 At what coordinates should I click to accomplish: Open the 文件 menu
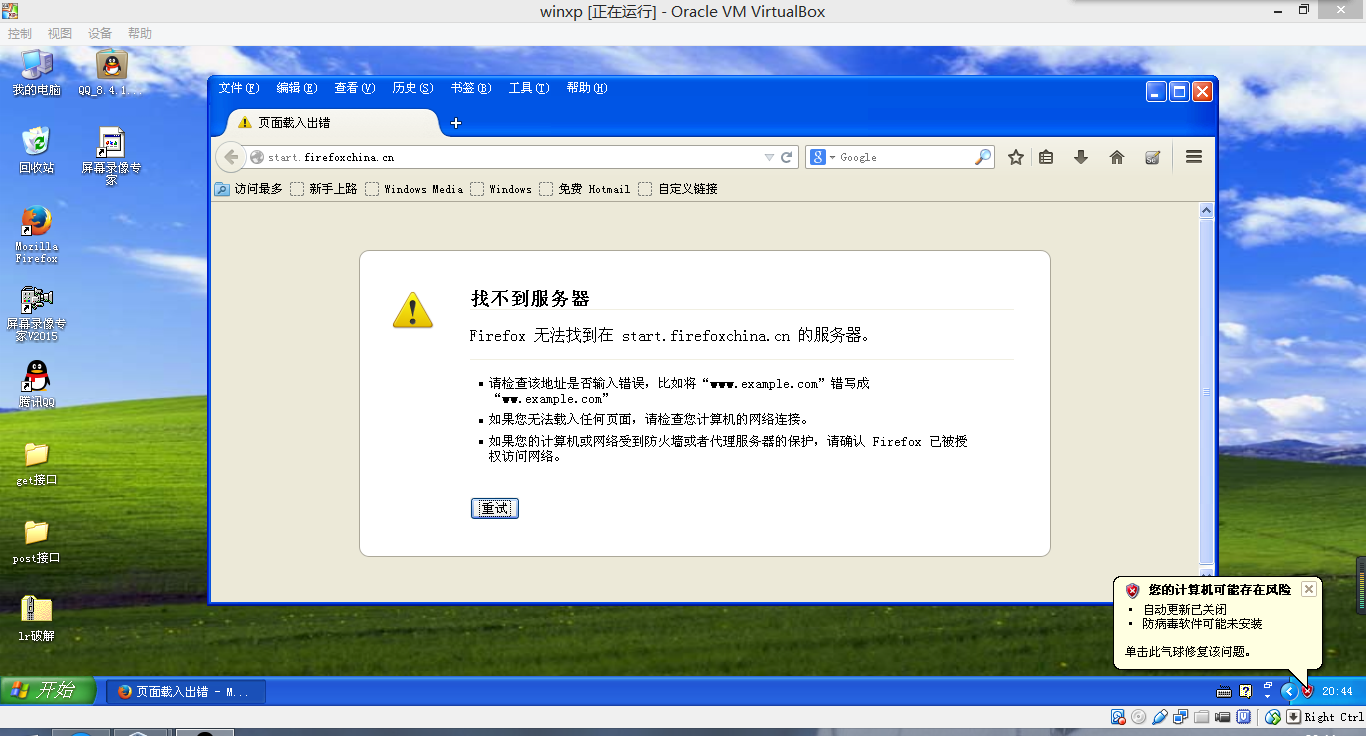(239, 88)
